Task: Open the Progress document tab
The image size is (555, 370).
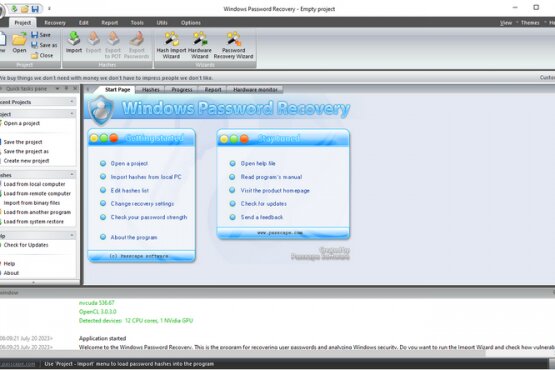Action: [182, 90]
